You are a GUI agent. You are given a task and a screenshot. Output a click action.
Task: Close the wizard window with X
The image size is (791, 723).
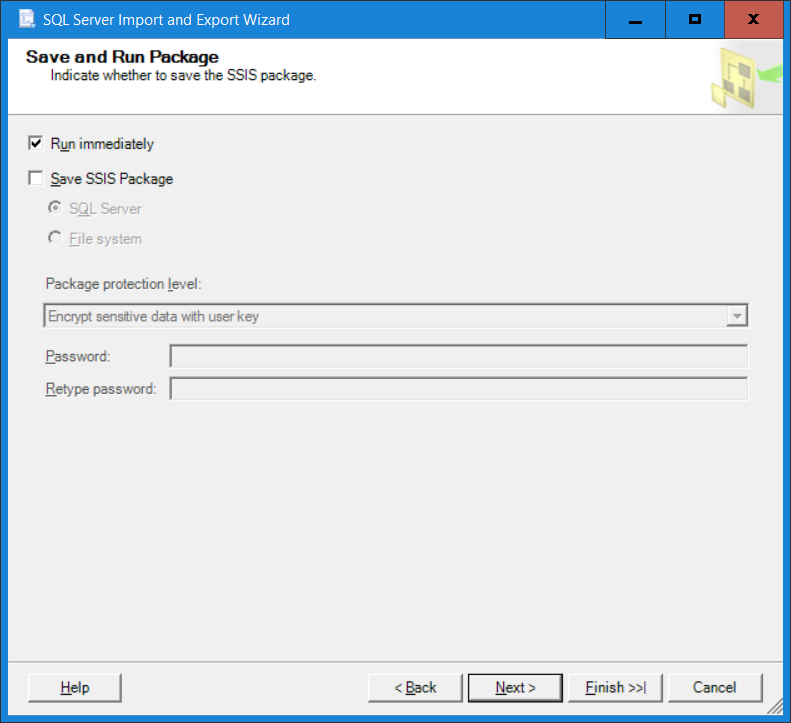(754, 20)
